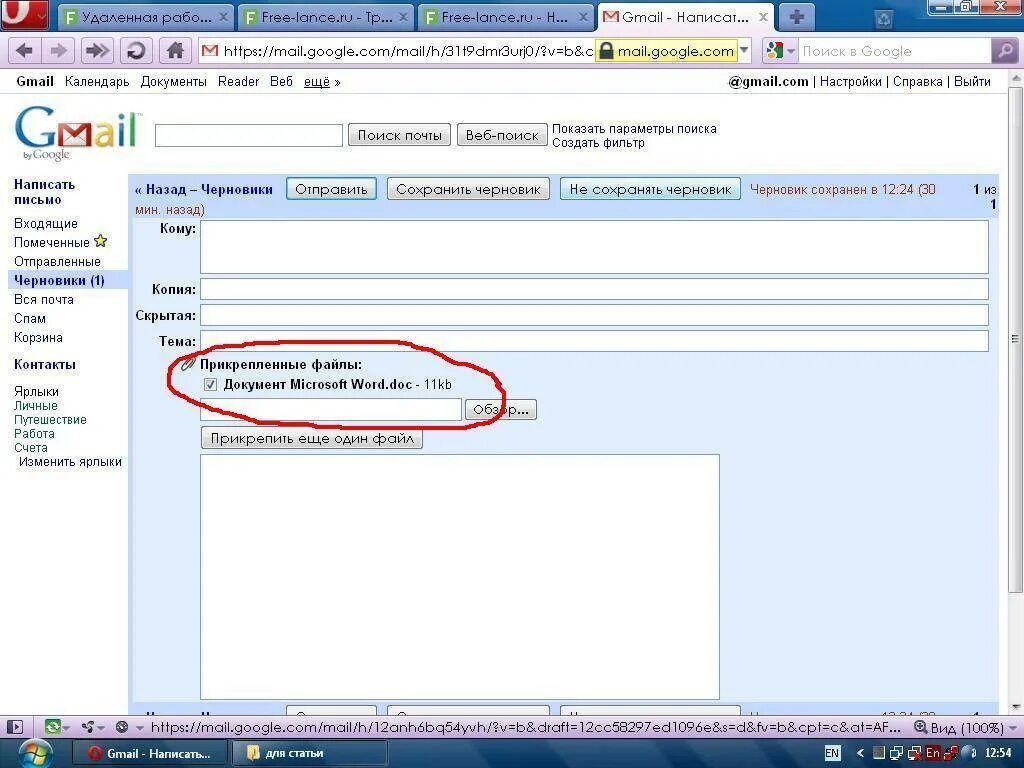Open the Корзина folder

39,338
